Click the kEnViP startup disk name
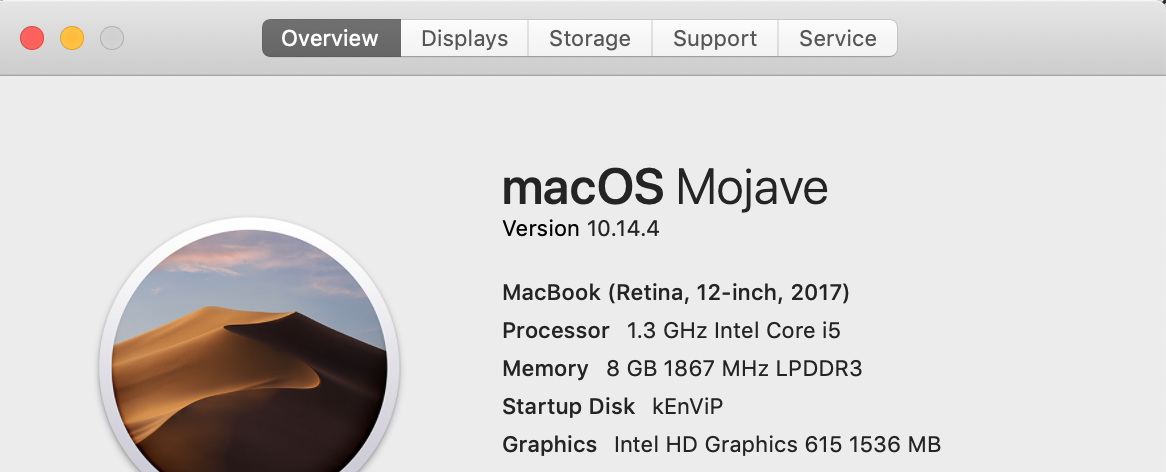Viewport: 1166px width, 472px height. tap(688, 407)
